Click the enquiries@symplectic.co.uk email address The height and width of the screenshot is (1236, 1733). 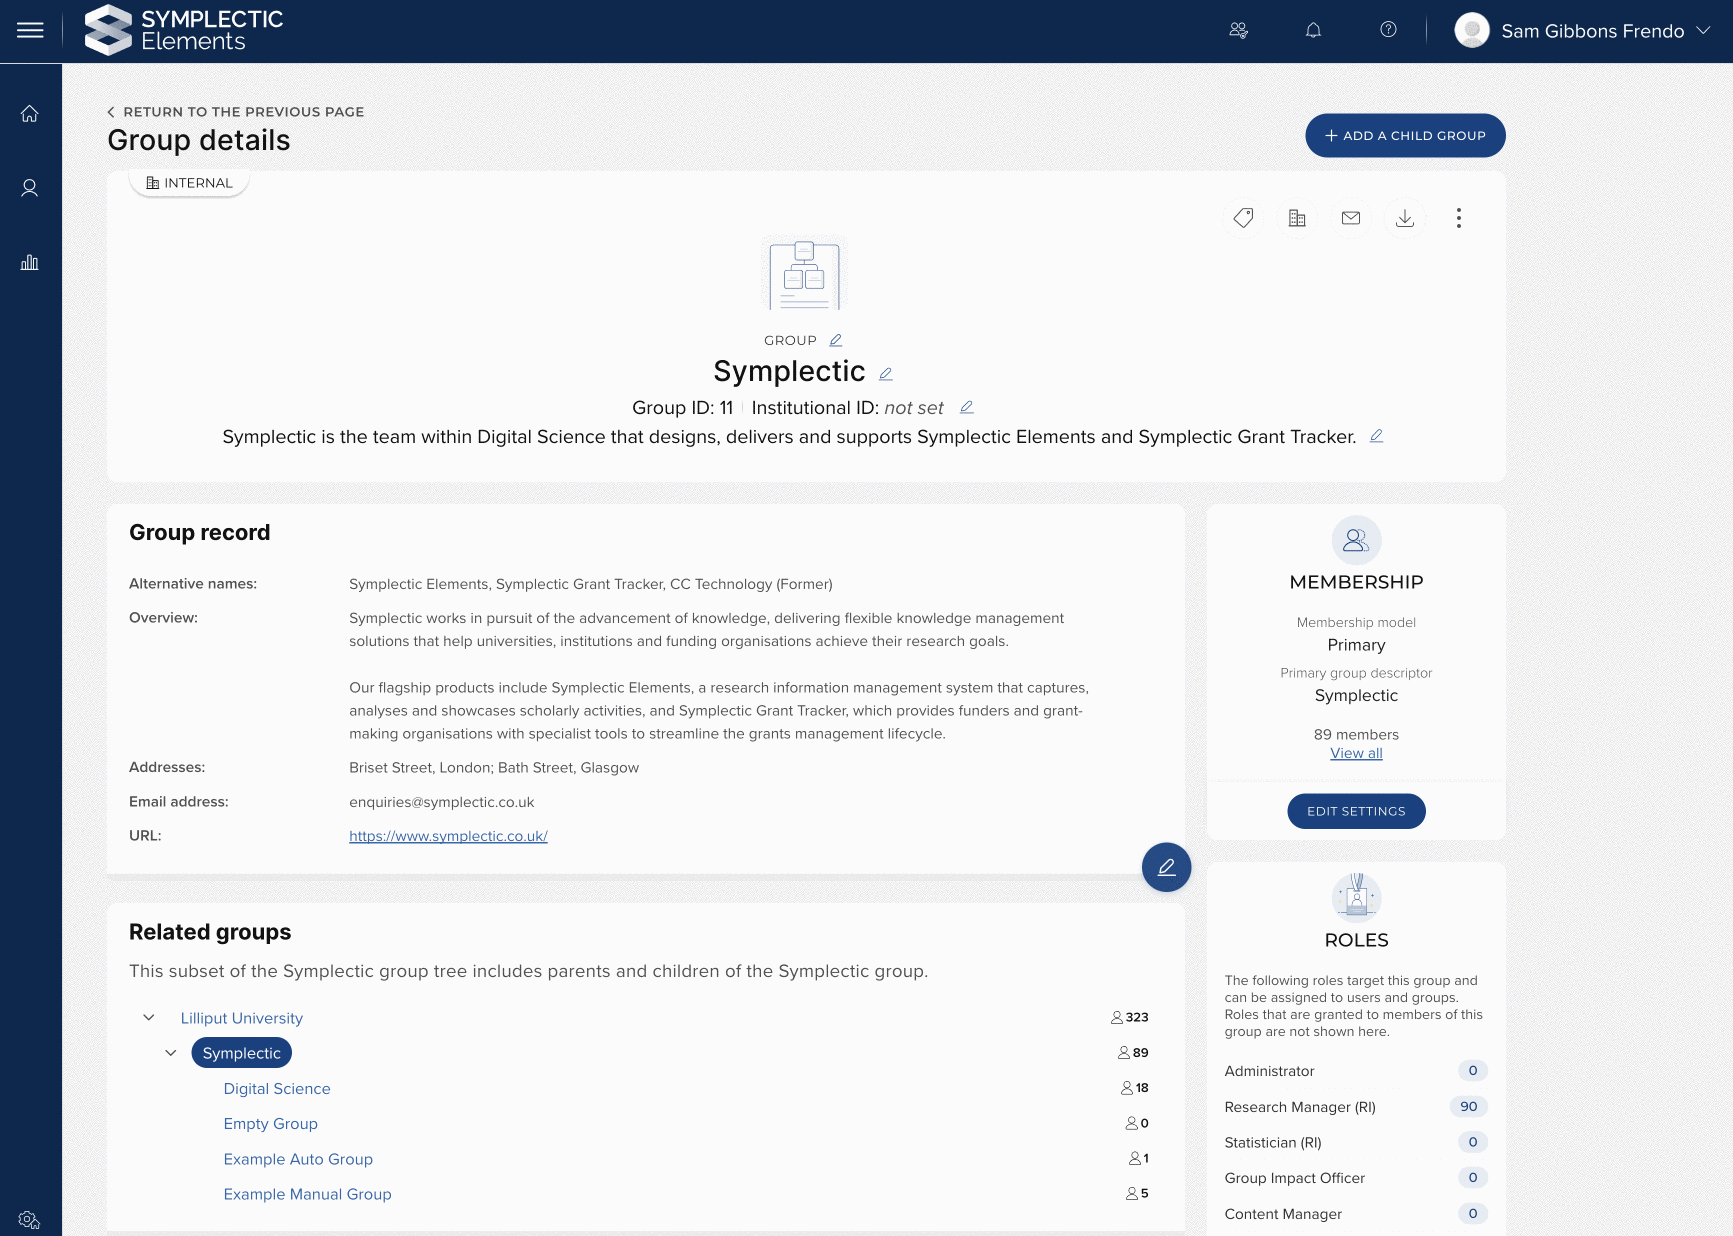pyautogui.click(x=442, y=802)
